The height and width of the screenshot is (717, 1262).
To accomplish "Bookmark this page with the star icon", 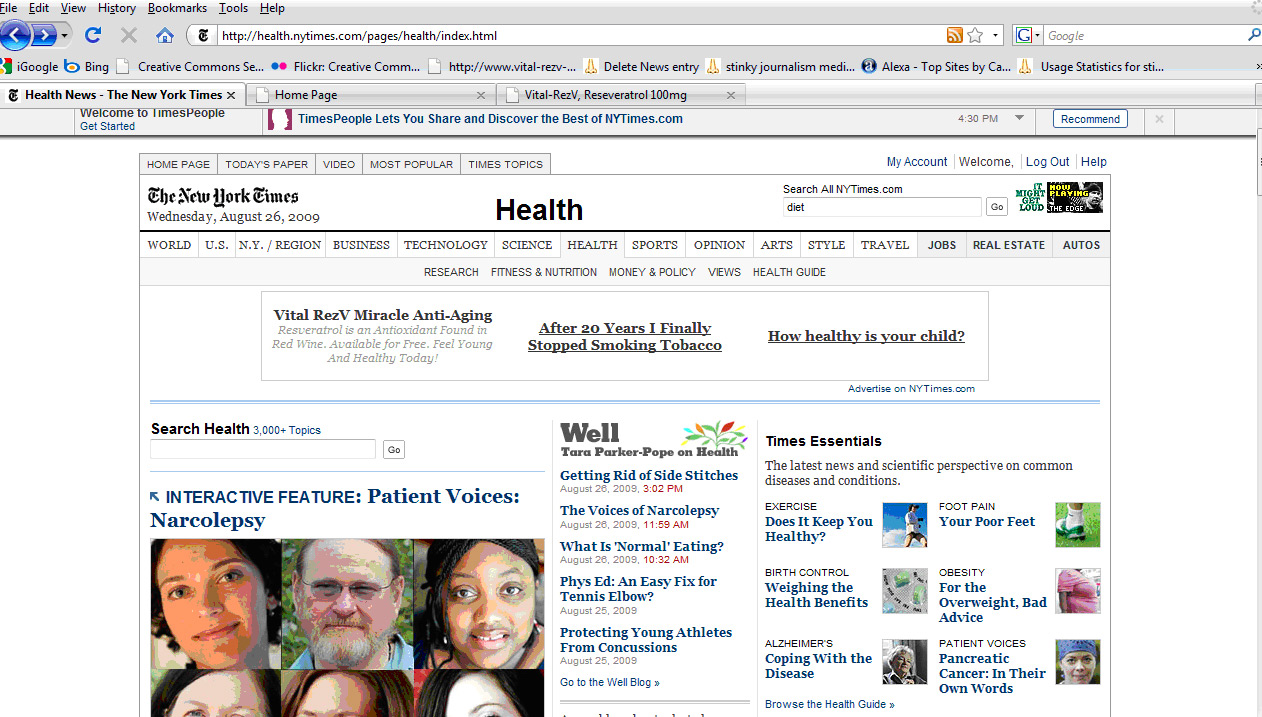I will [x=975, y=36].
